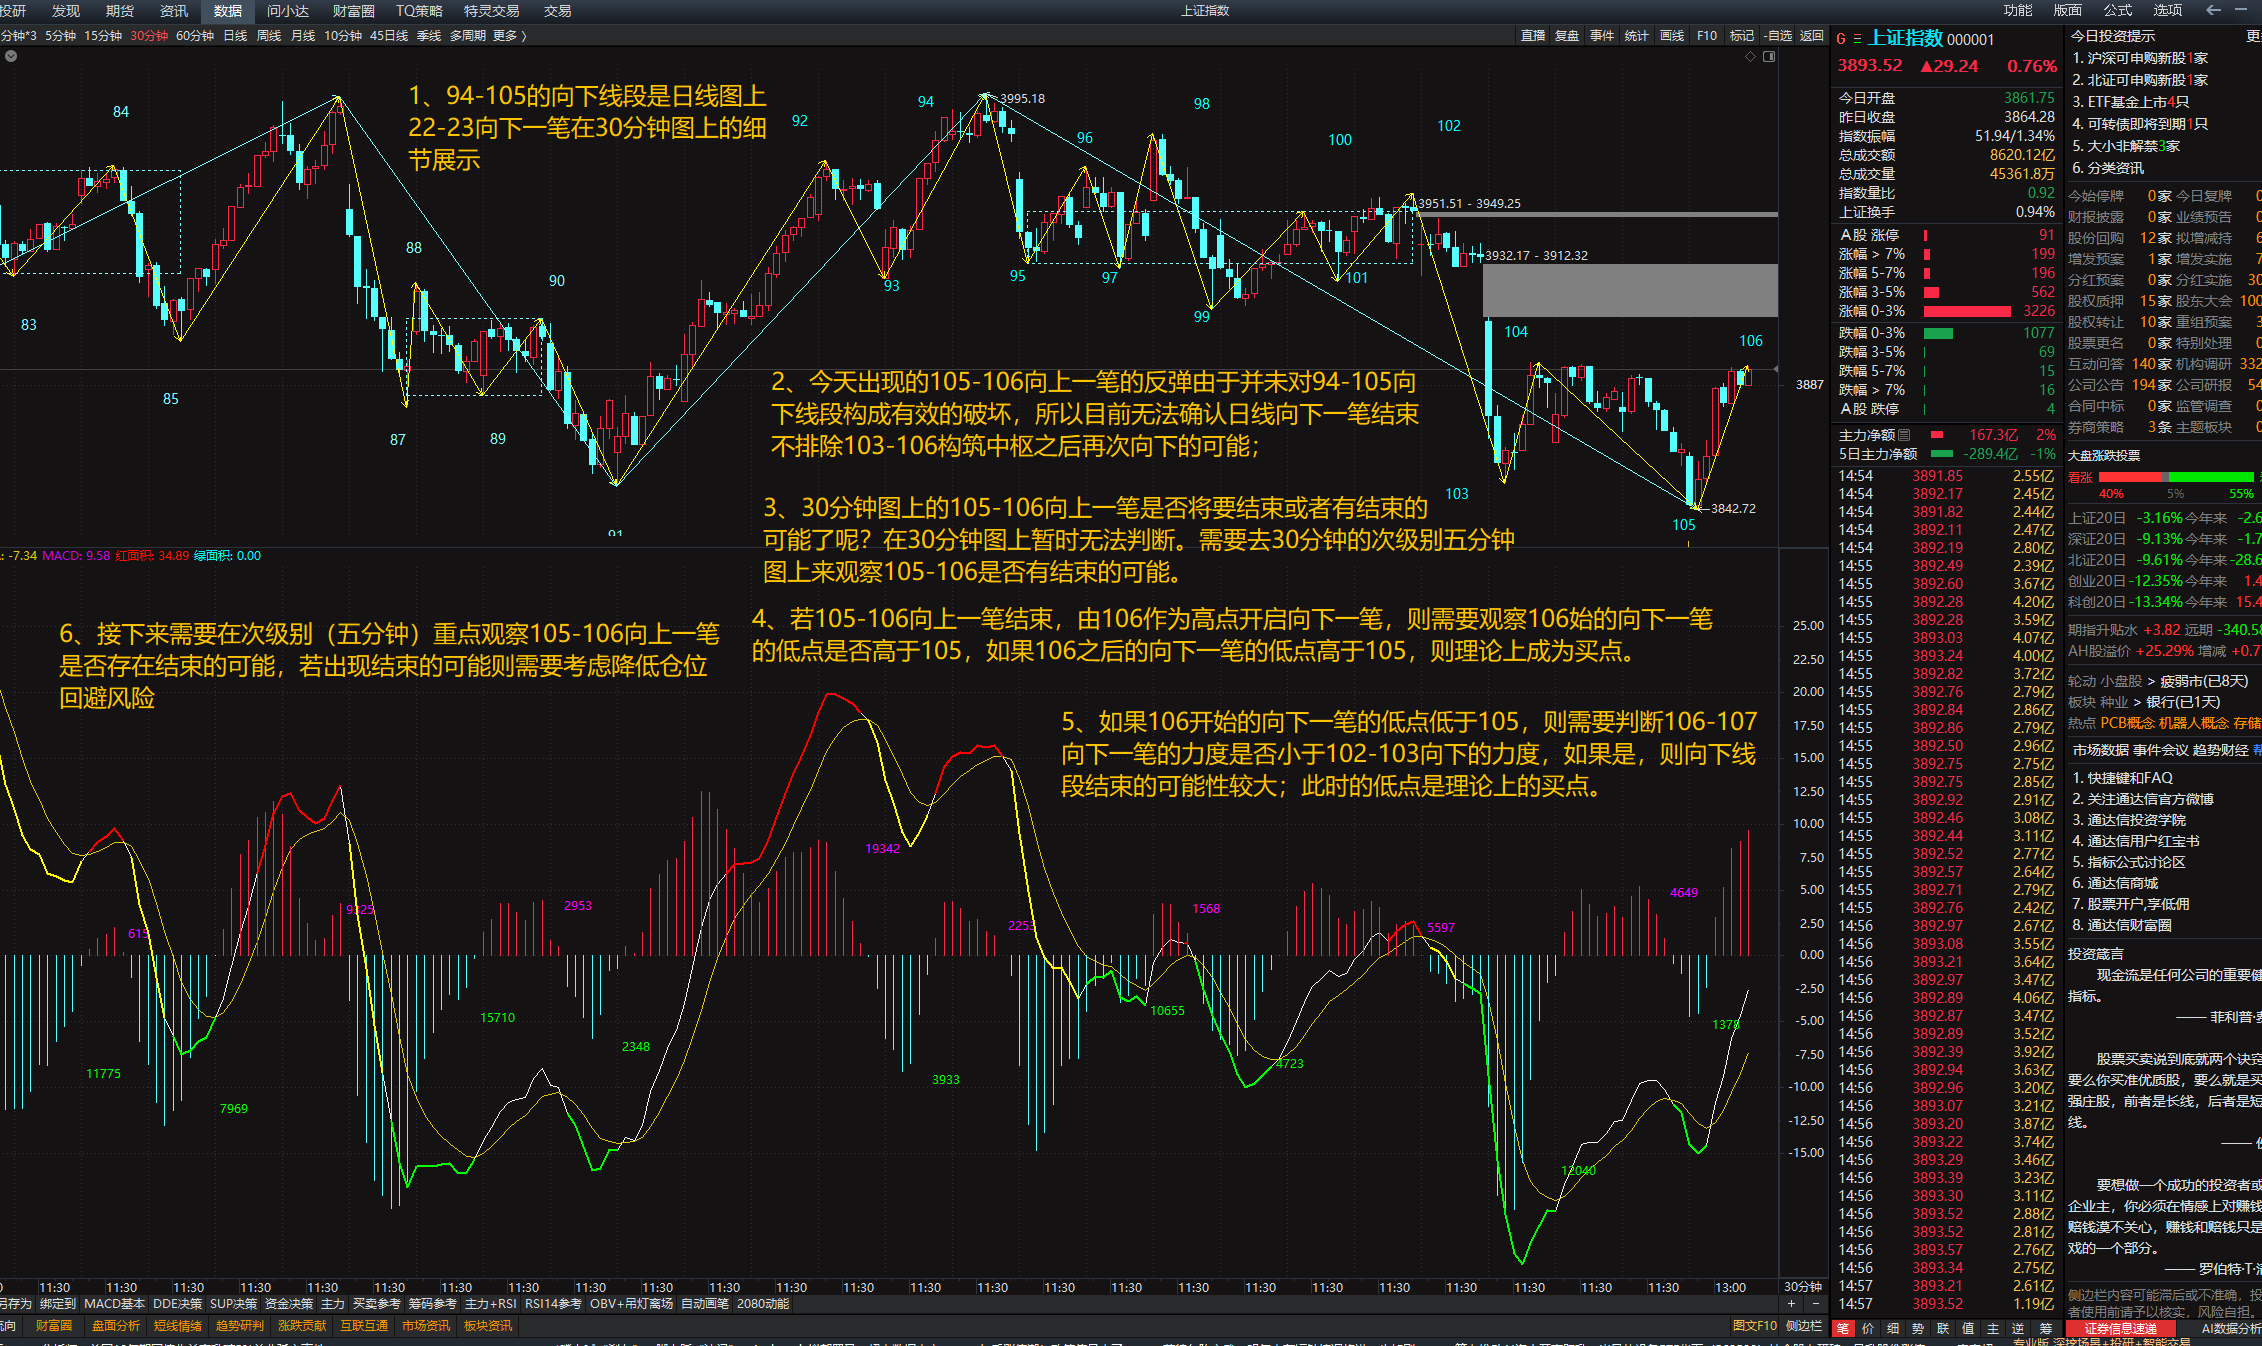
Task: Click 快捷键和FAQ help link
Action: (x=2130, y=778)
